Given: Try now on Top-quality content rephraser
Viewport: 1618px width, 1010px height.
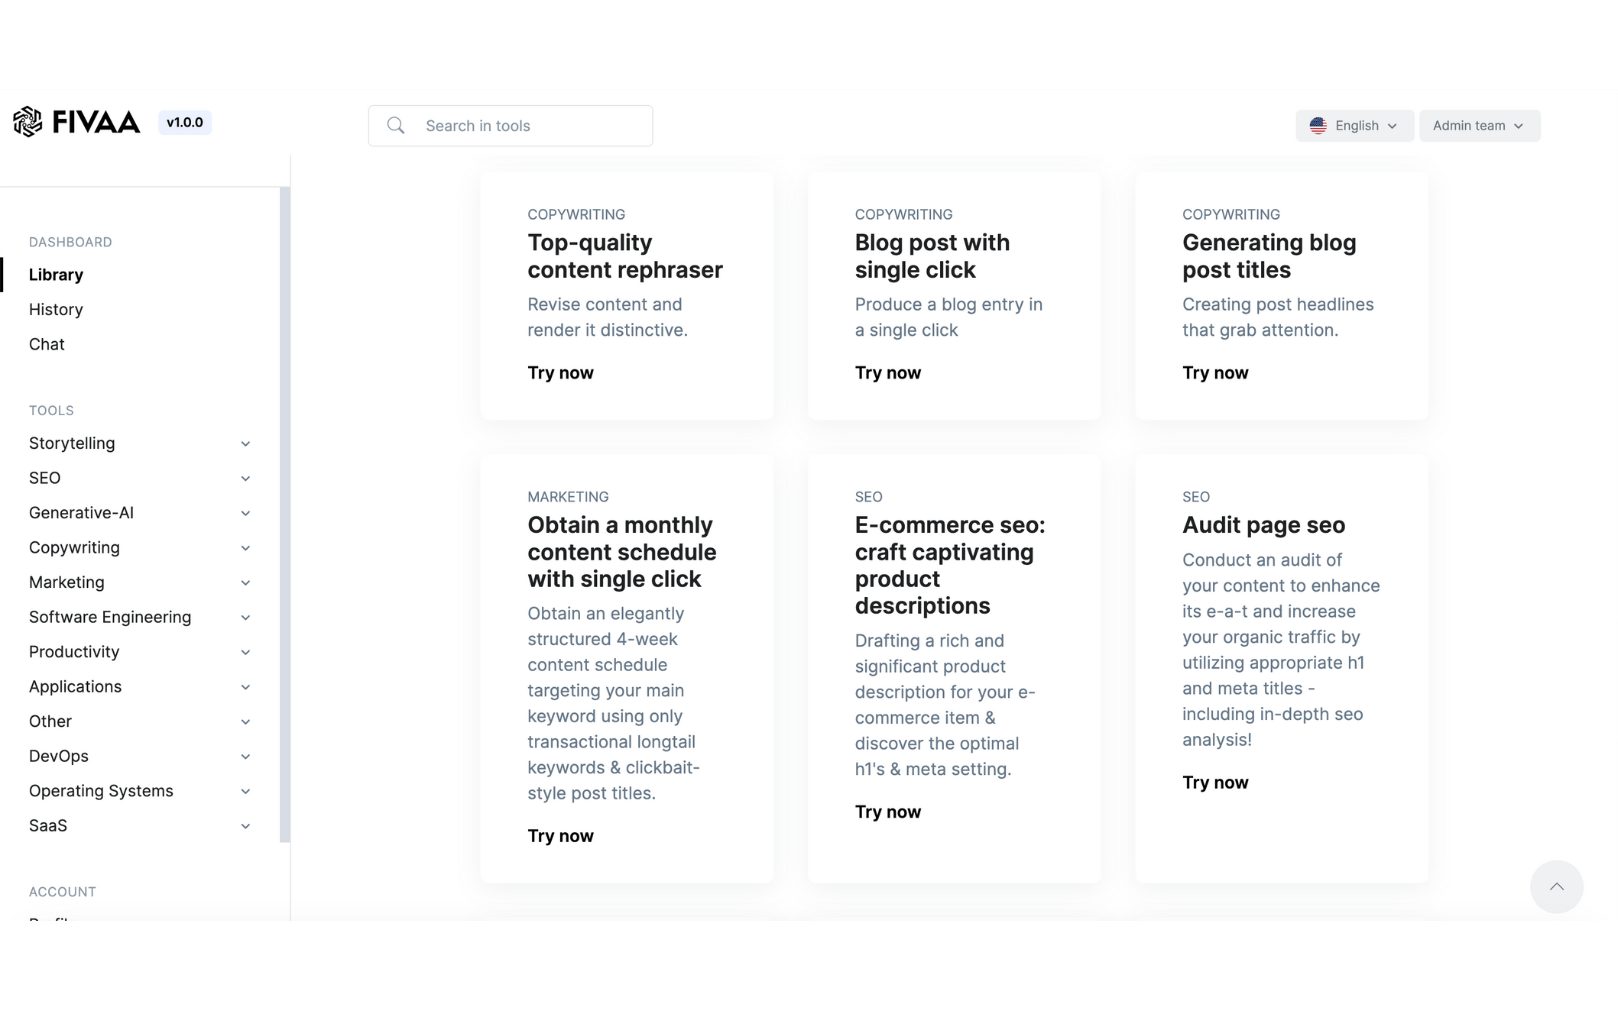Looking at the screenshot, I should [561, 373].
